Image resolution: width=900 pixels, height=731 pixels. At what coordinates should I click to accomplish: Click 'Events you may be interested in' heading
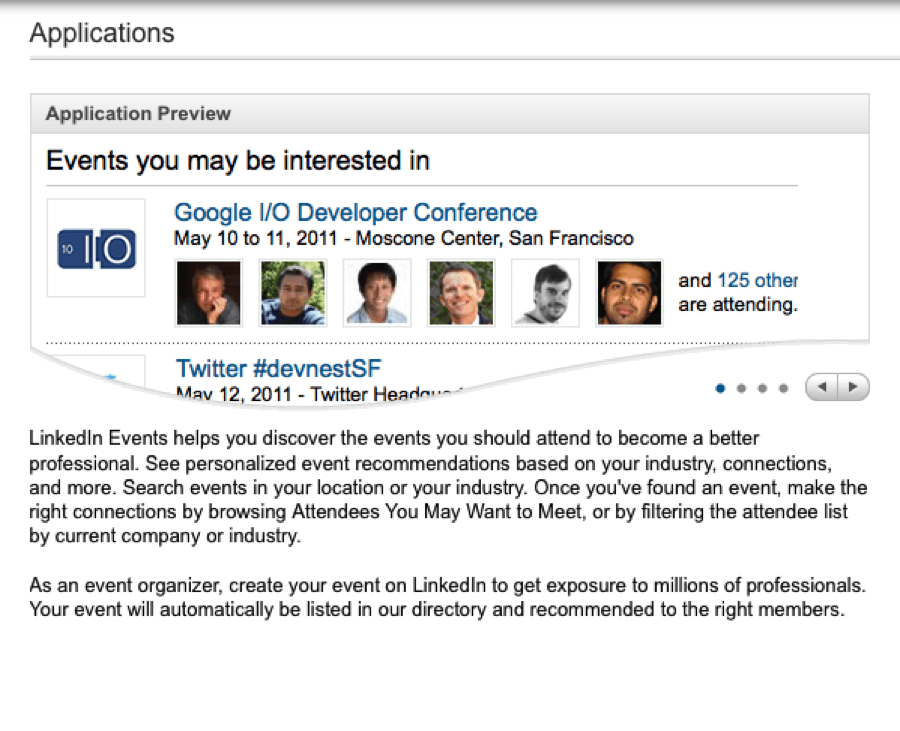point(238,161)
